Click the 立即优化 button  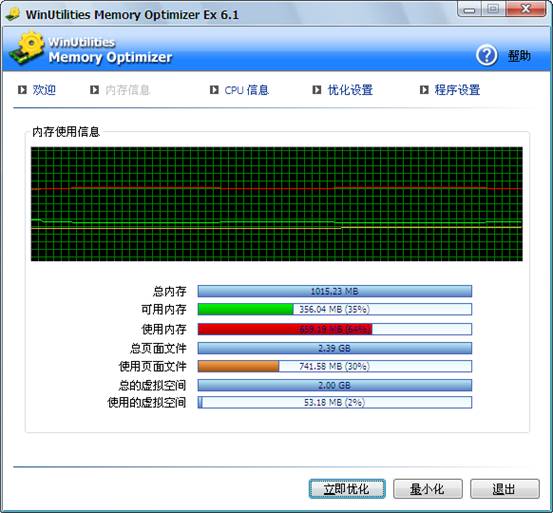click(x=347, y=489)
